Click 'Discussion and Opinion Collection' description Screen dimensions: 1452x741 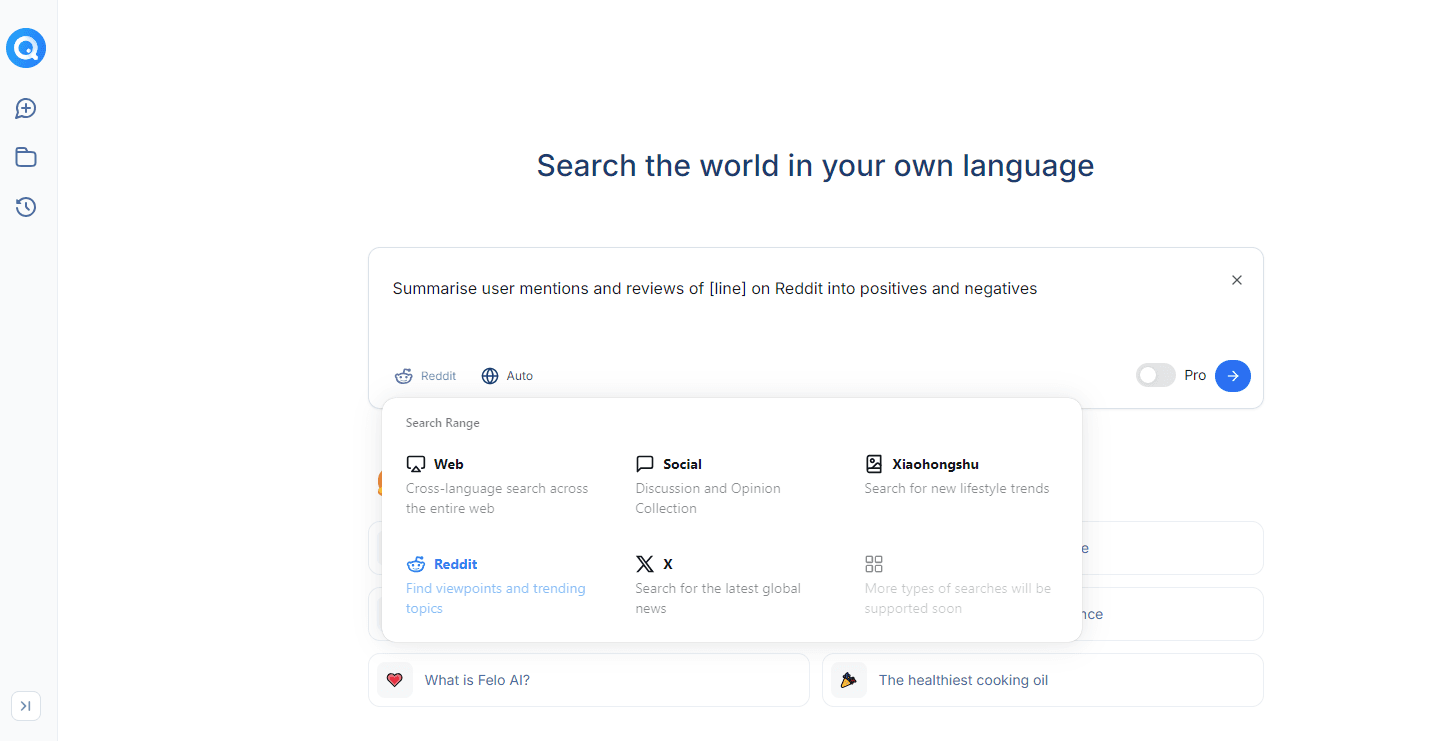[x=708, y=498]
